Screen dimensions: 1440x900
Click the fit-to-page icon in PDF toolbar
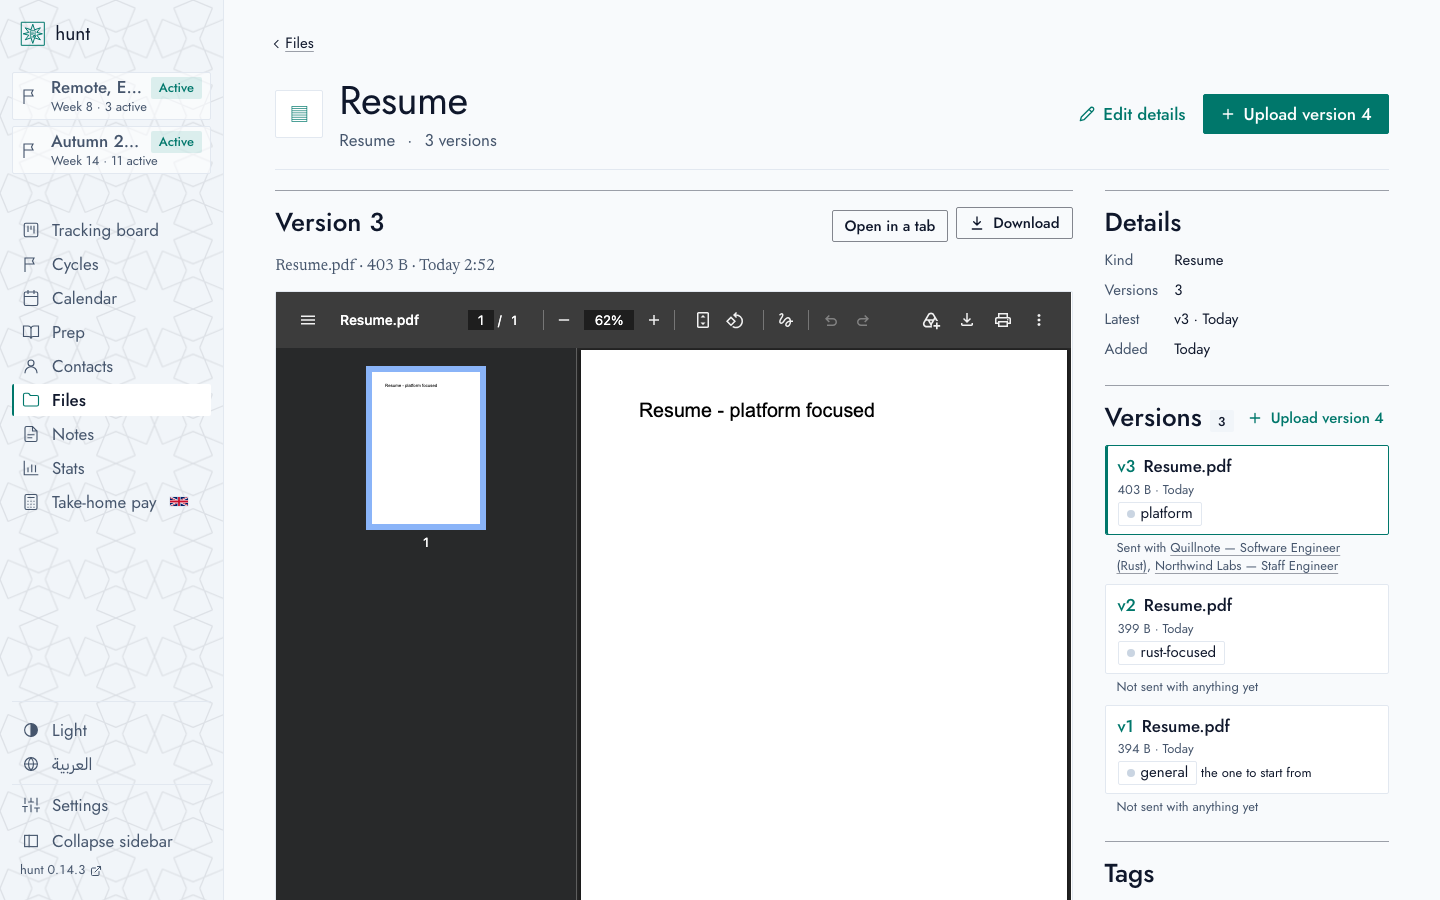[703, 320]
